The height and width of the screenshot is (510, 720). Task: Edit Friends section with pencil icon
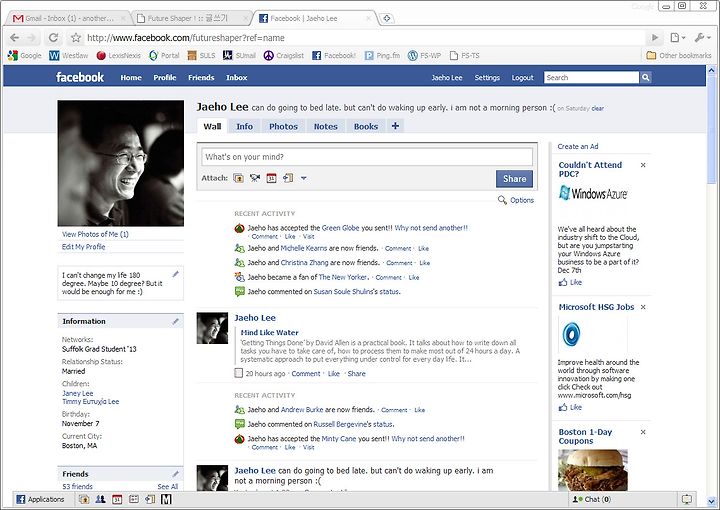tap(175, 474)
